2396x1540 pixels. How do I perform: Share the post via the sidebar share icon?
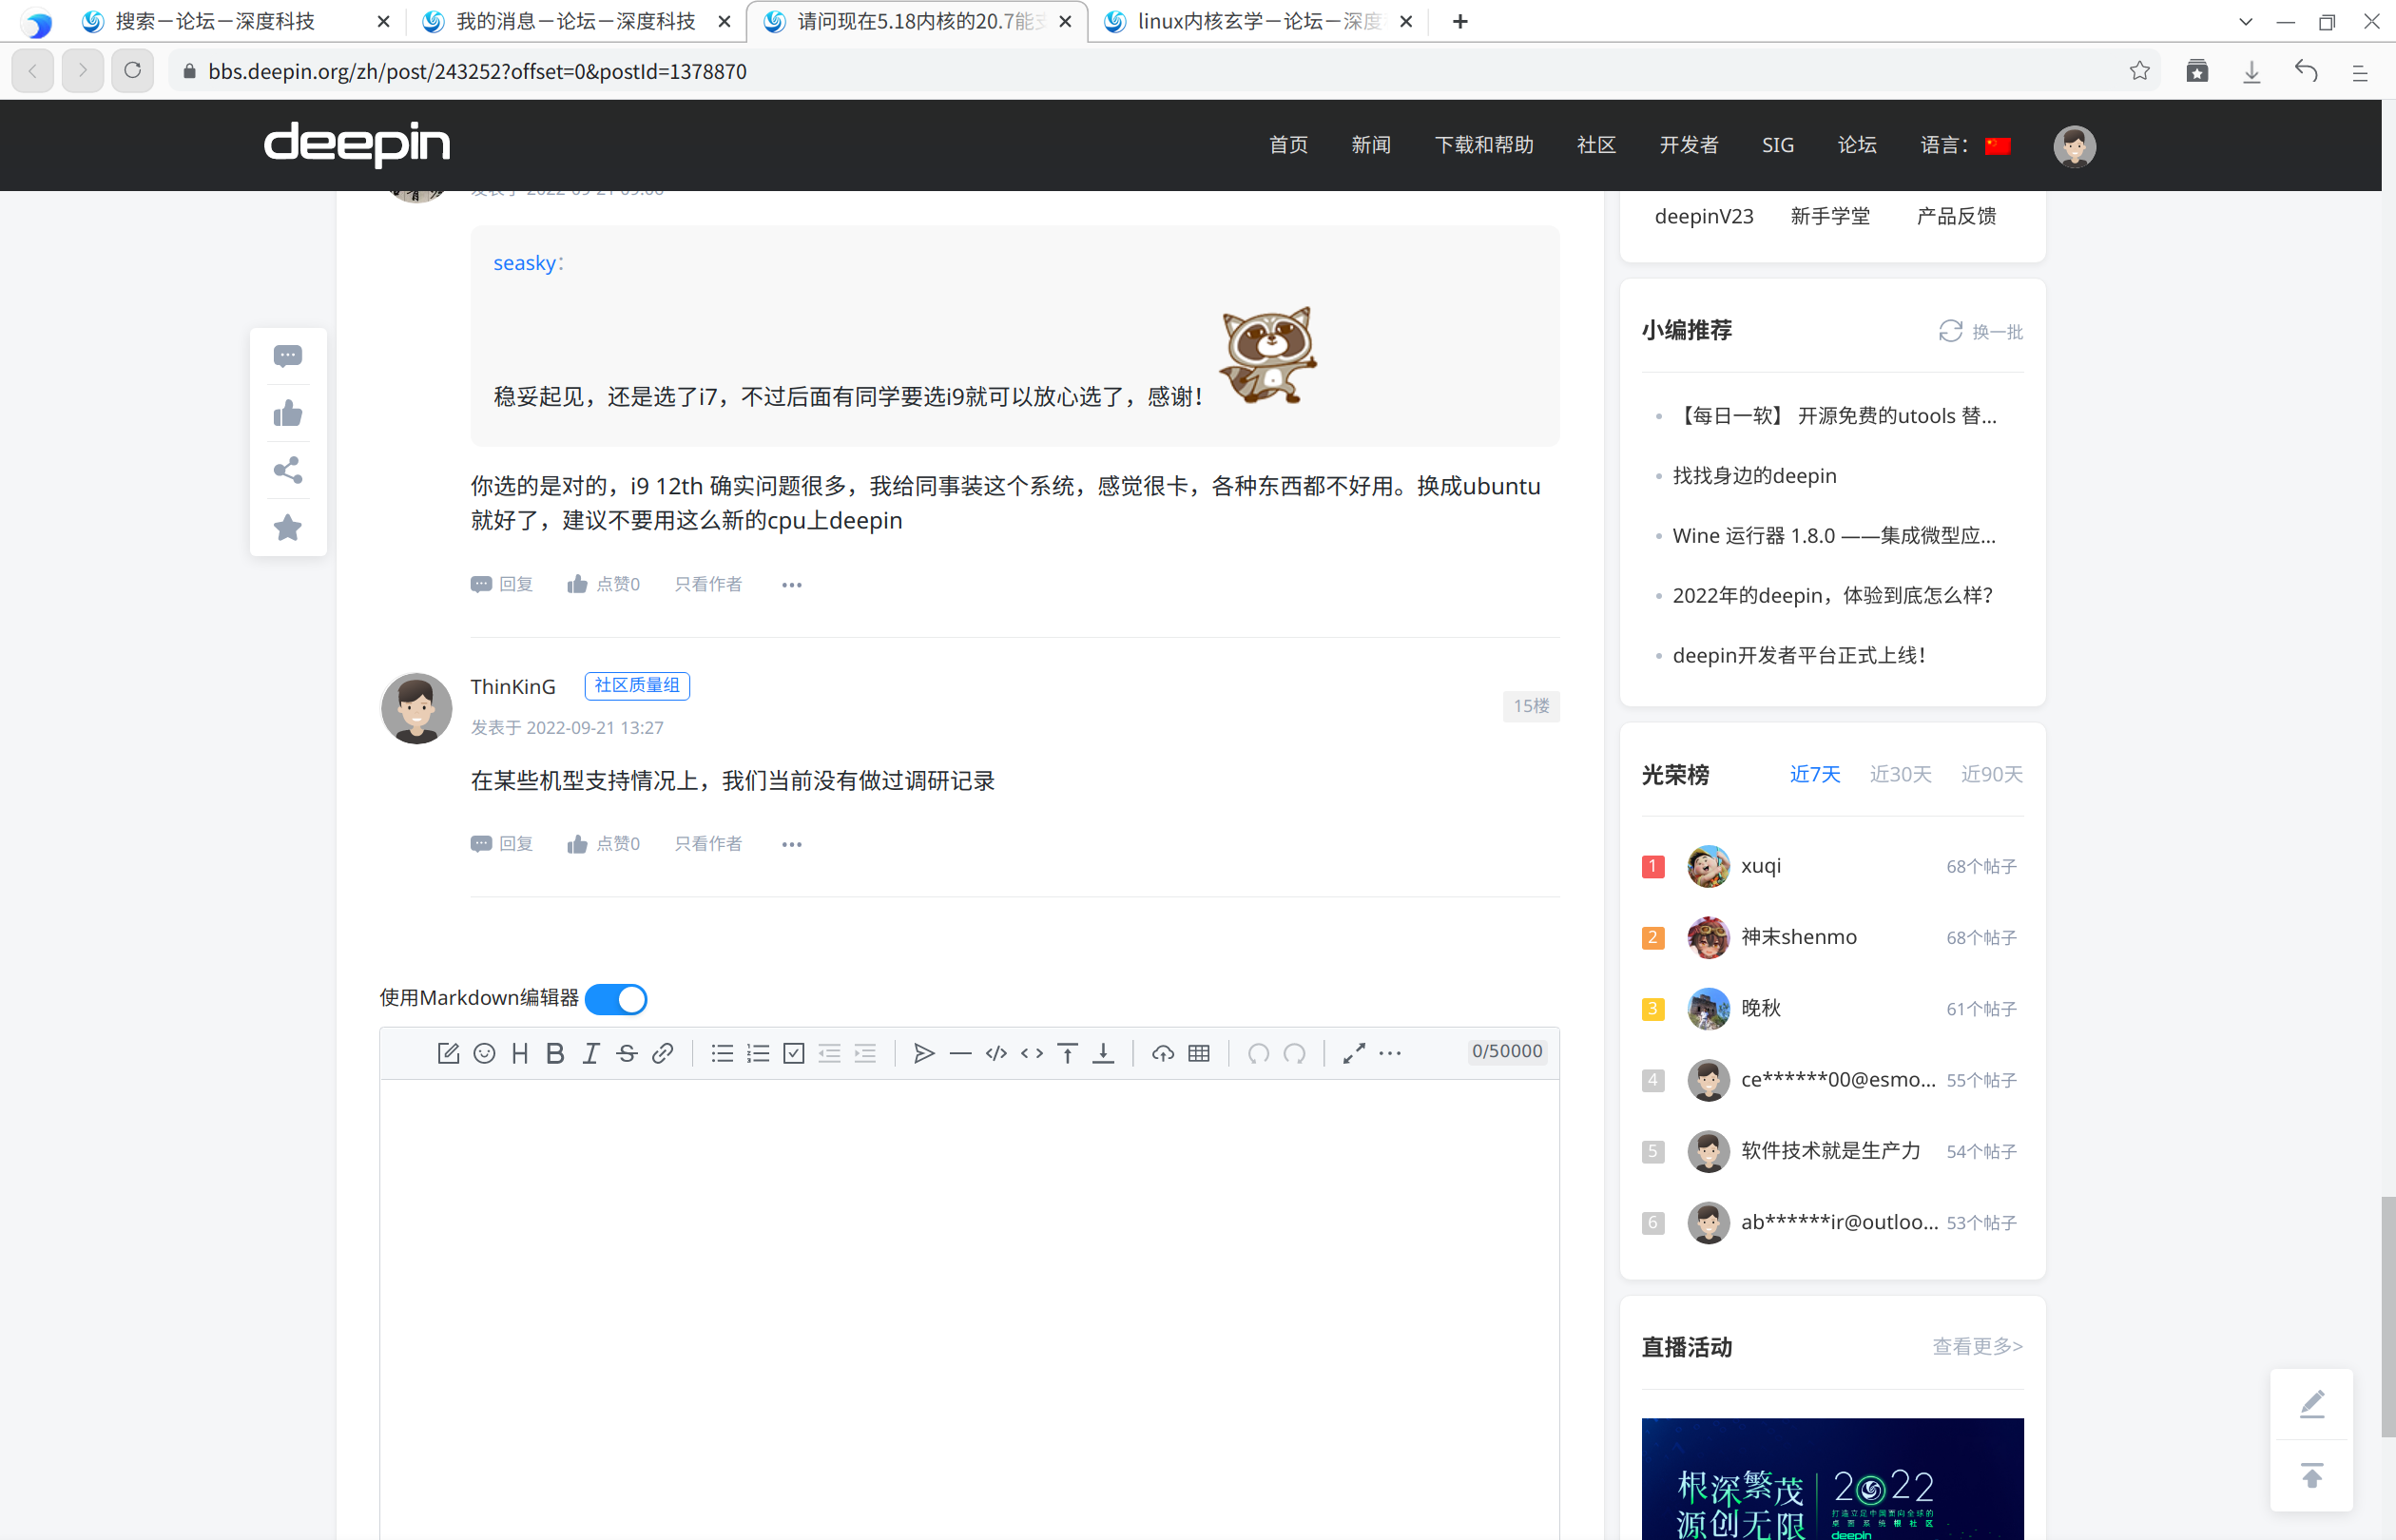pyautogui.click(x=288, y=470)
